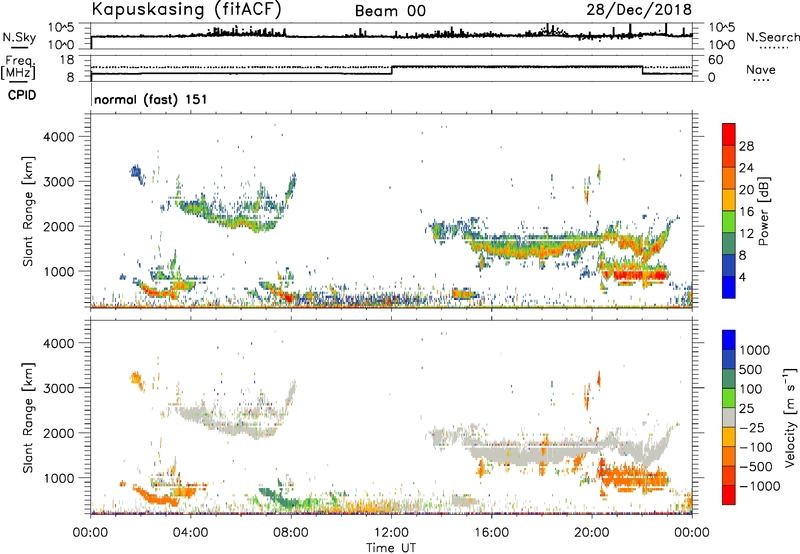Click the red high-power echo near 21:00 UT, 900 km
Image resolution: width=800 pixels, height=554 pixels.
pos(638,275)
